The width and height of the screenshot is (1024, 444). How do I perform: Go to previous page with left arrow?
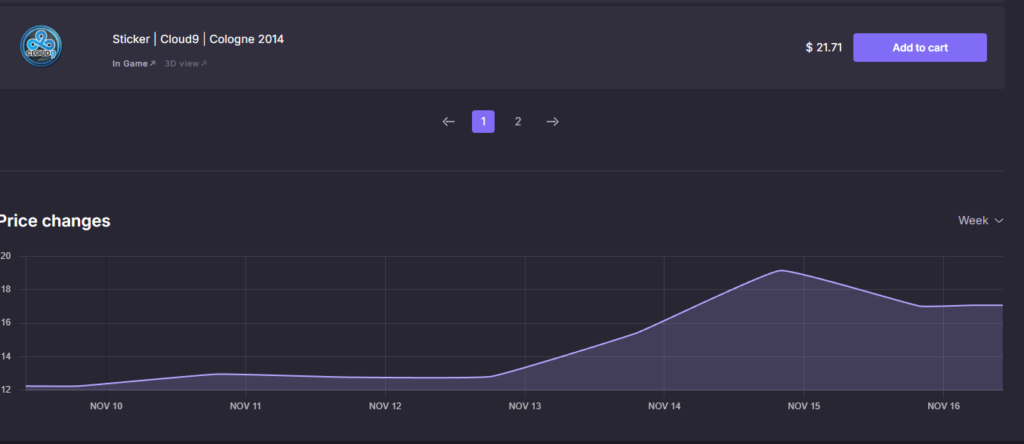pyautogui.click(x=449, y=122)
